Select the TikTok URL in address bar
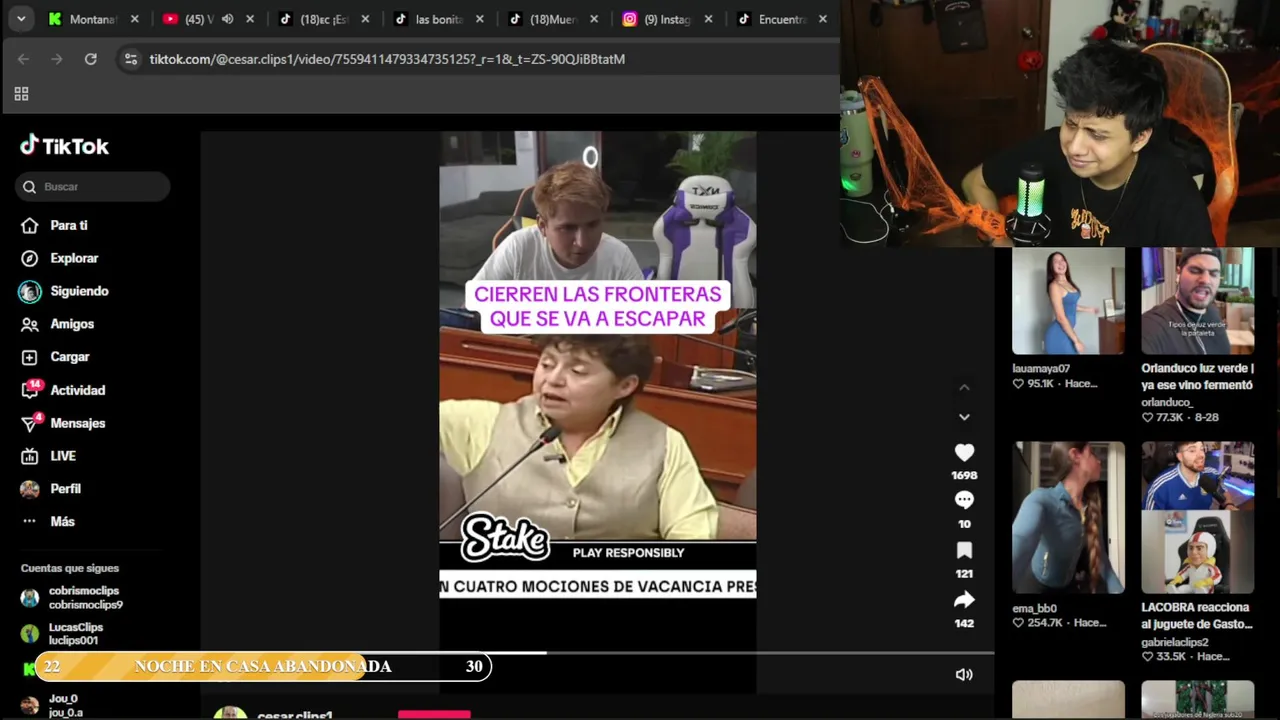 387,59
